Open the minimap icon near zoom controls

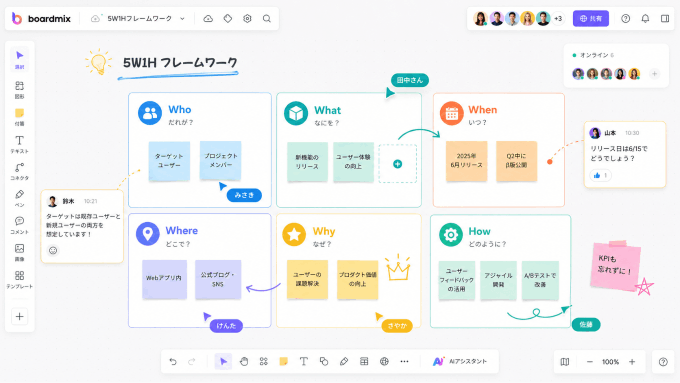565,362
